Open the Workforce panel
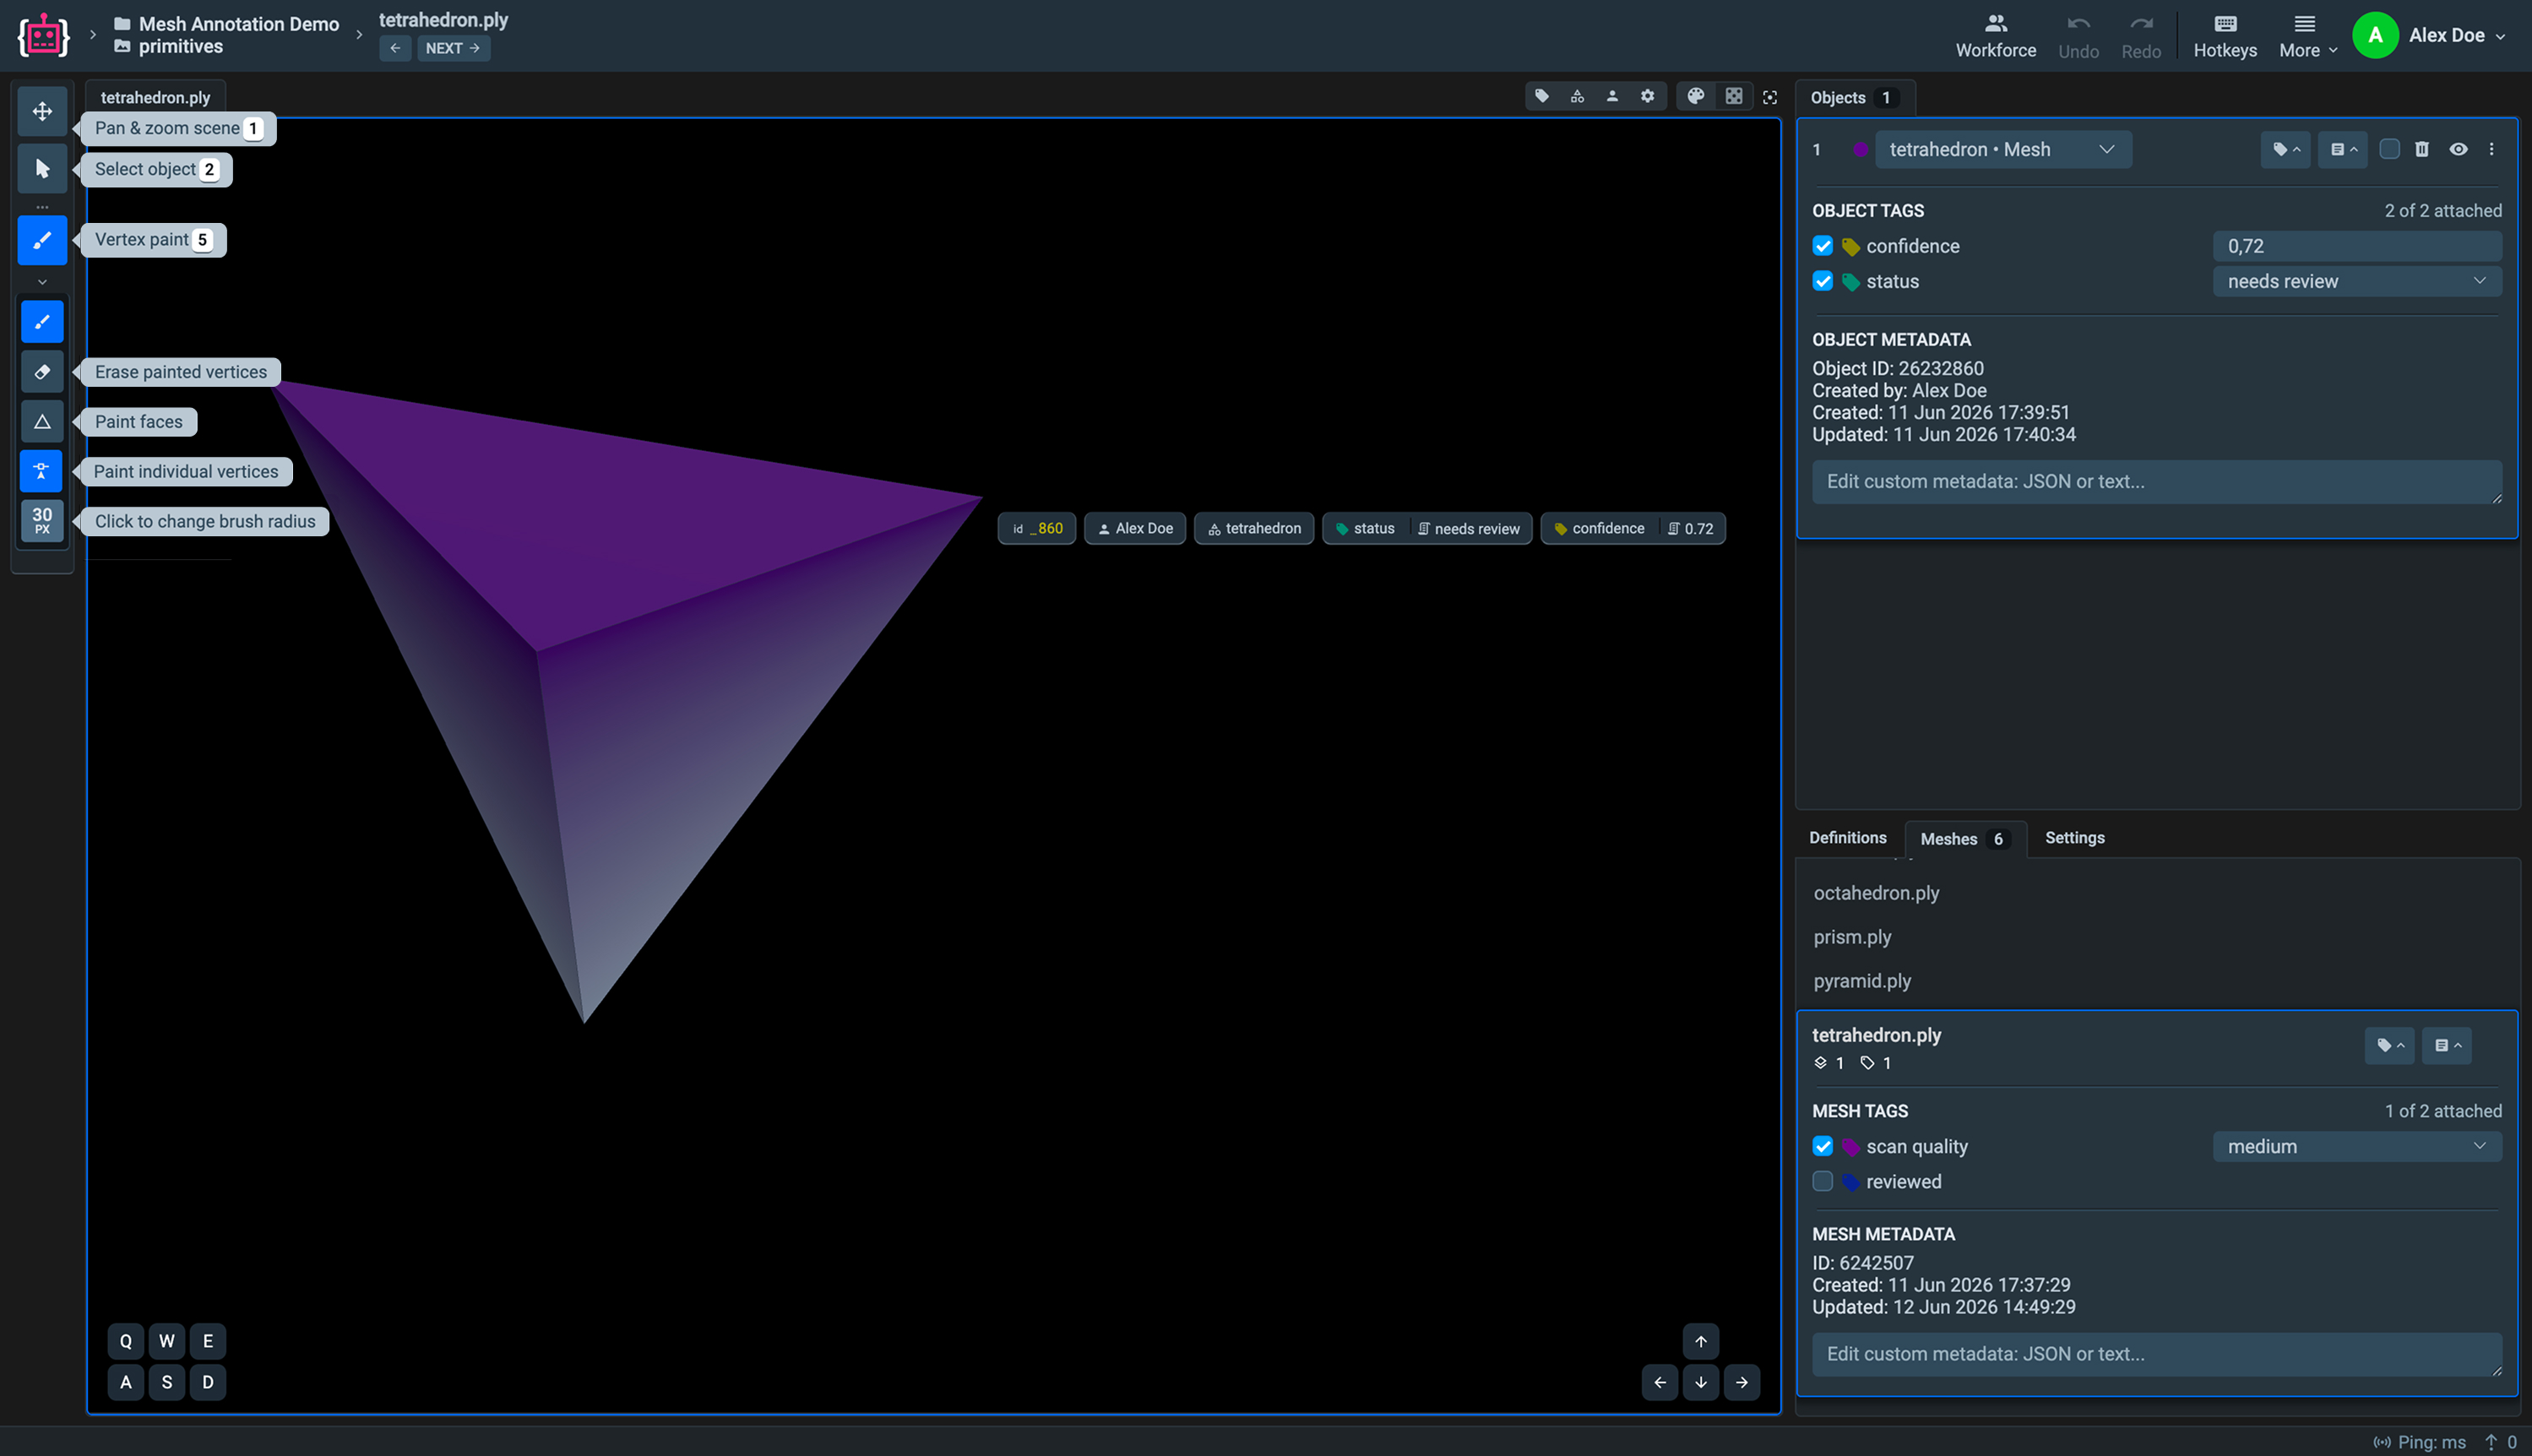This screenshot has height=1456, width=2532. (1995, 36)
